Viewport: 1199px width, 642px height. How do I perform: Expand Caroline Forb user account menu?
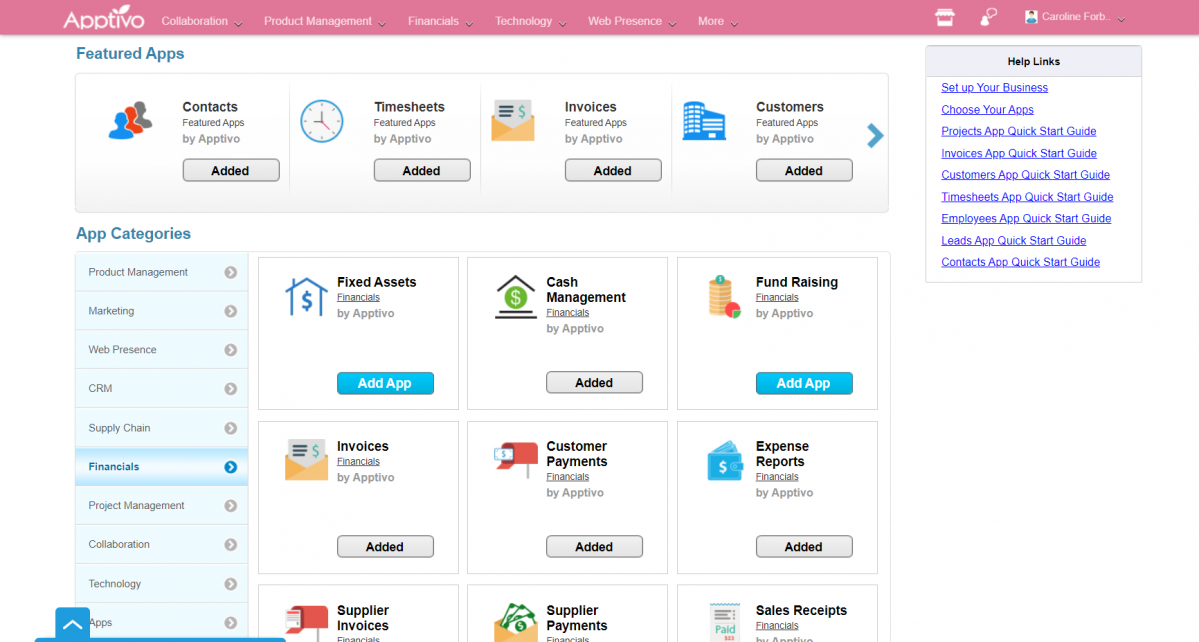(1075, 18)
